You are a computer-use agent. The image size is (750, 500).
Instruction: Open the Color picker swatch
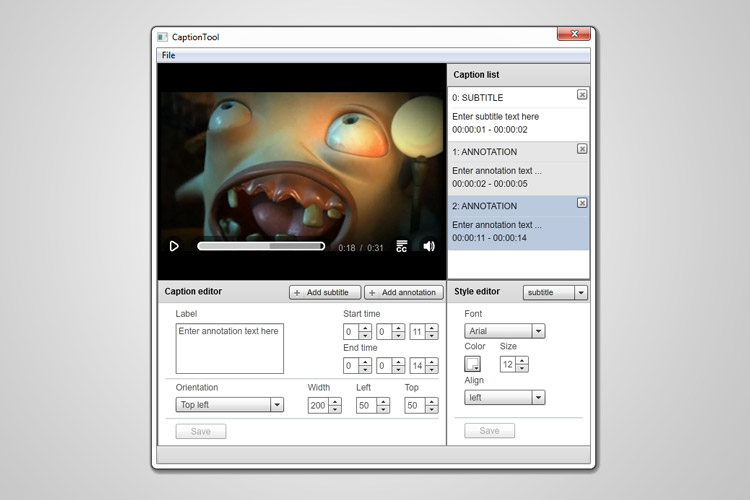473,364
